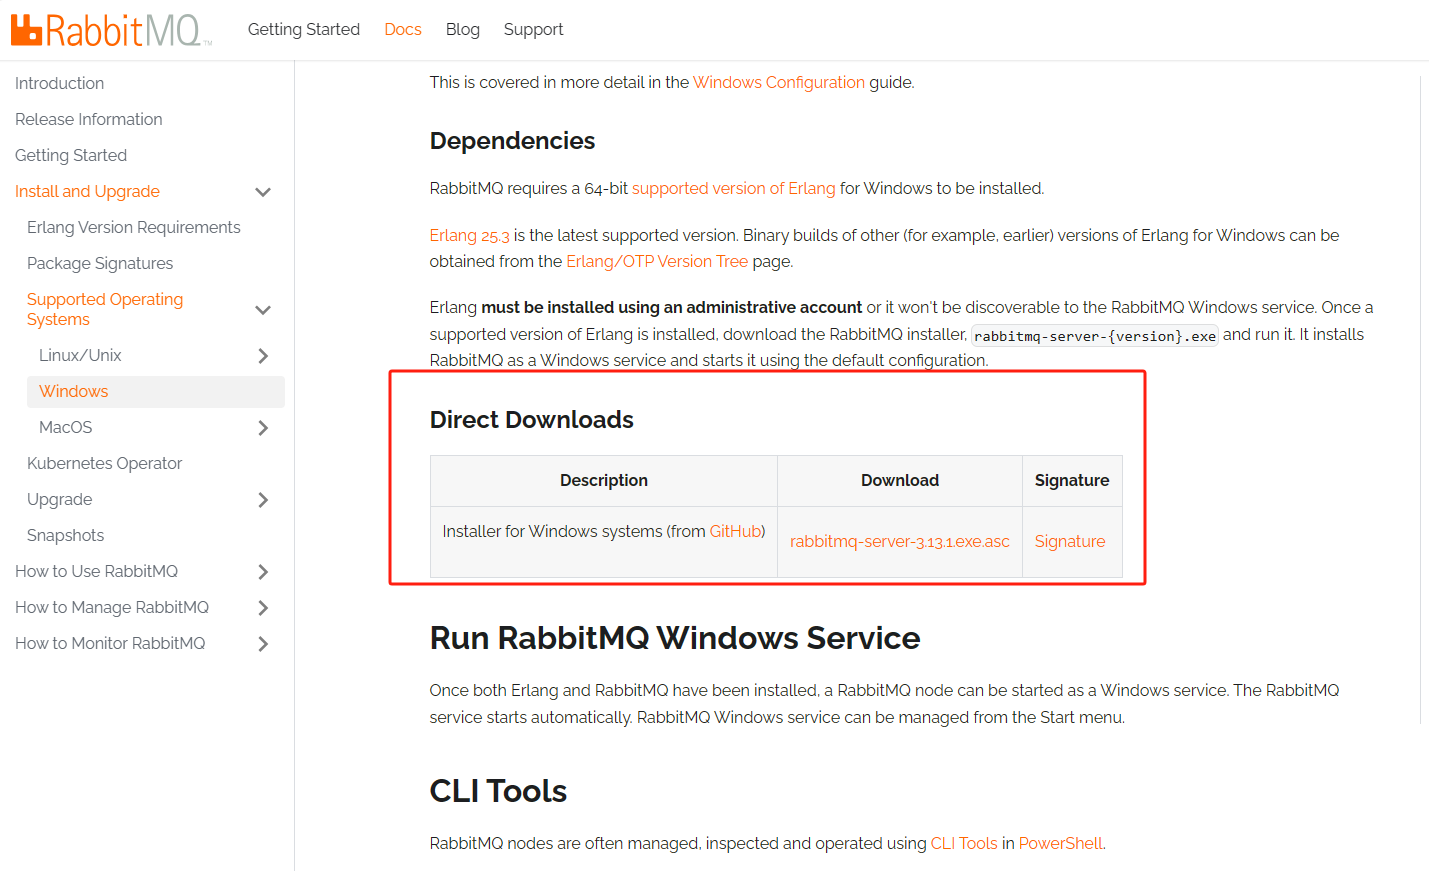Click the Erlang 25.3 link

pyautogui.click(x=470, y=235)
